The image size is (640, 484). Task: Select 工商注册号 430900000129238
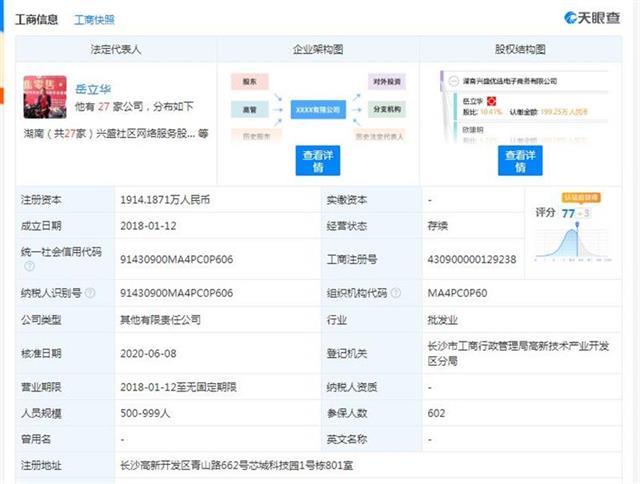[472, 259]
